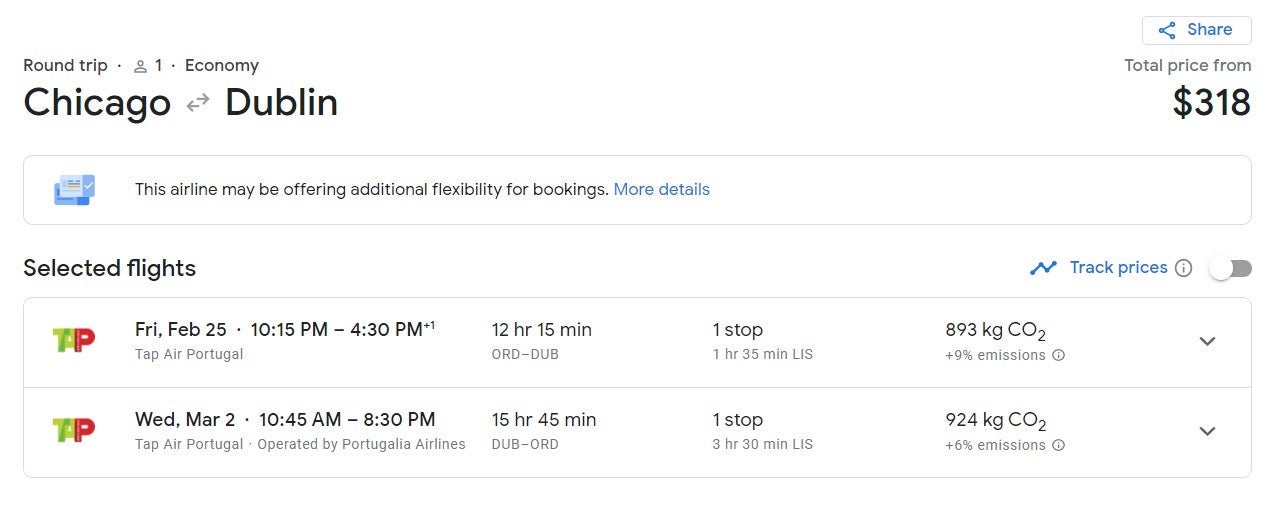This screenshot has width=1270, height=505.
Task: Select the DUB–ORD flight row
Action: coord(637,432)
